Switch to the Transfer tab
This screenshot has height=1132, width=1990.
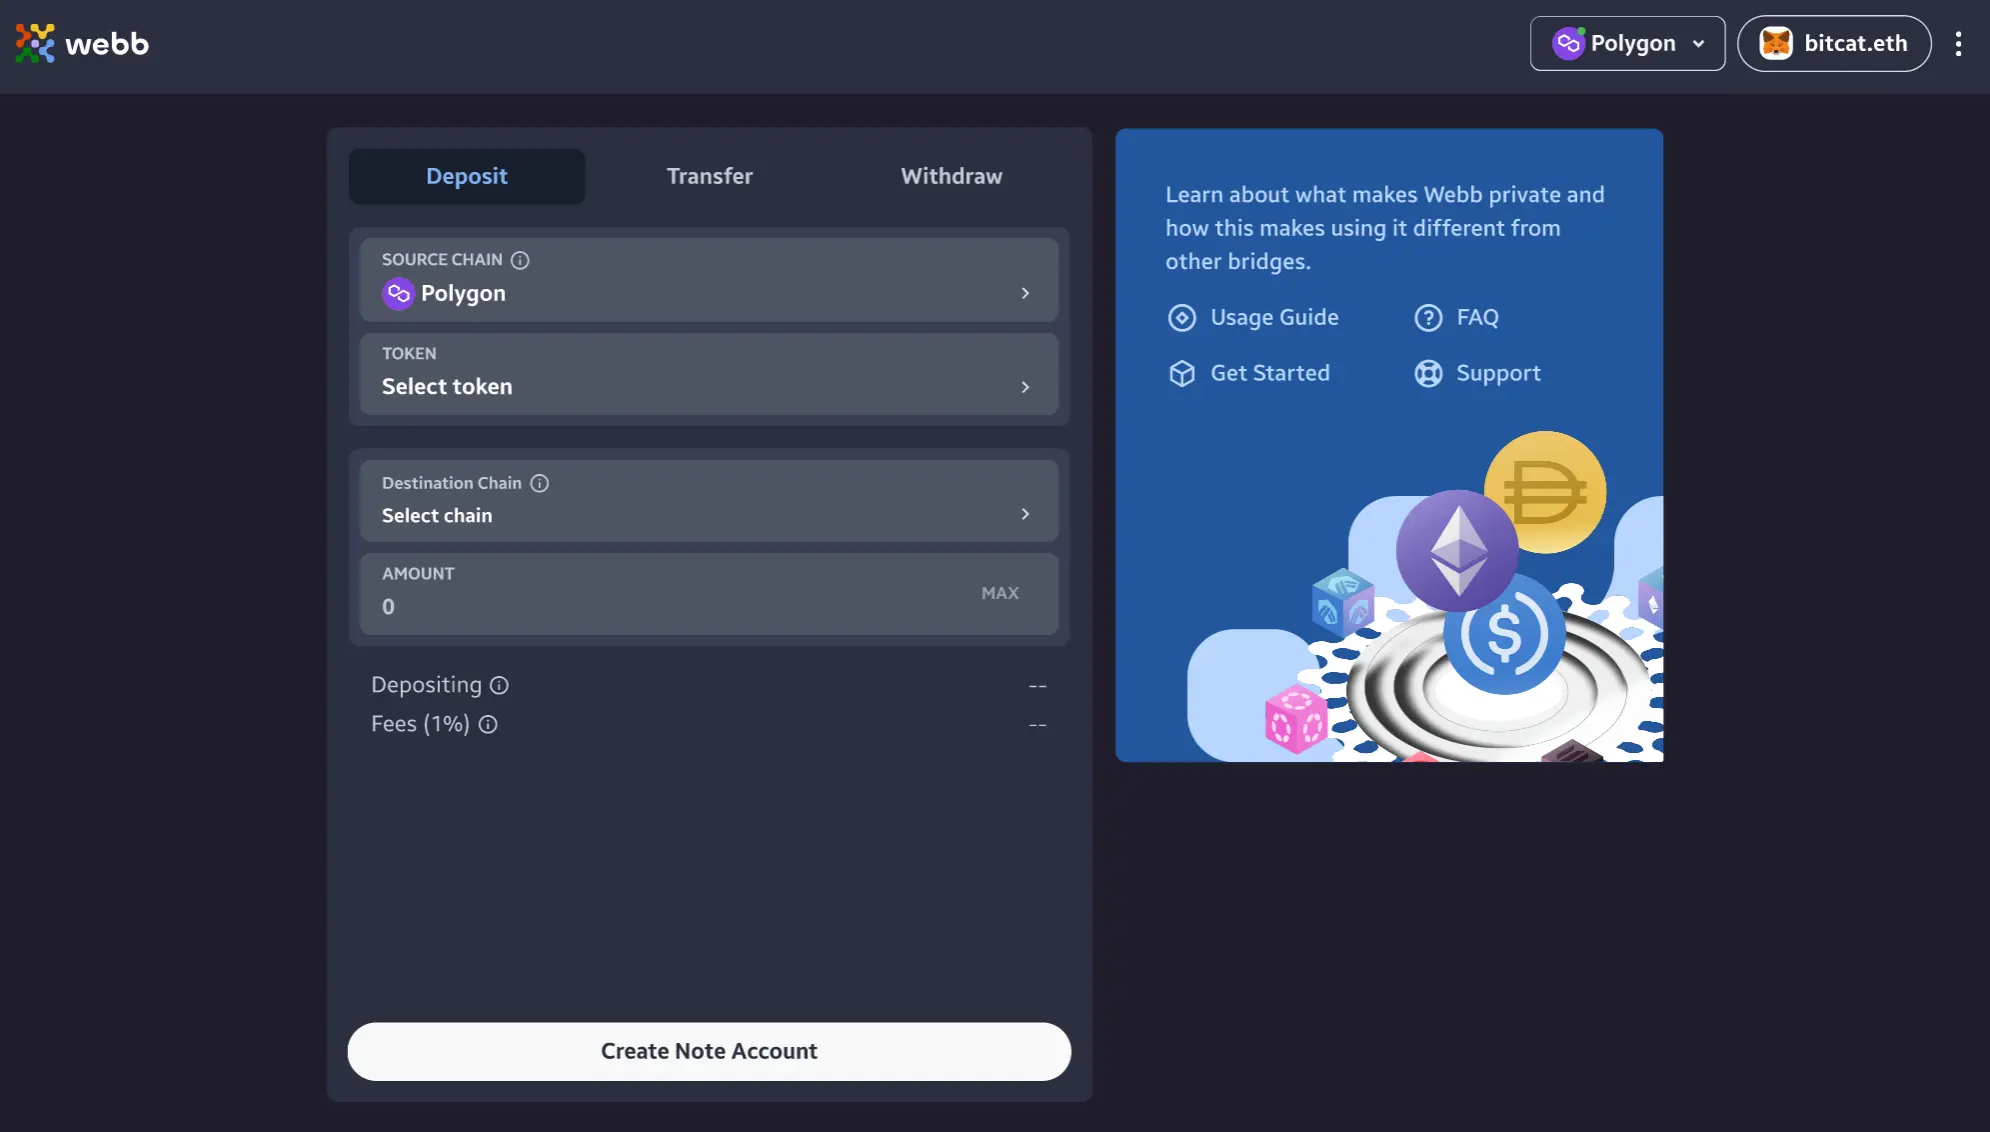pyautogui.click(x=709, y=175)
